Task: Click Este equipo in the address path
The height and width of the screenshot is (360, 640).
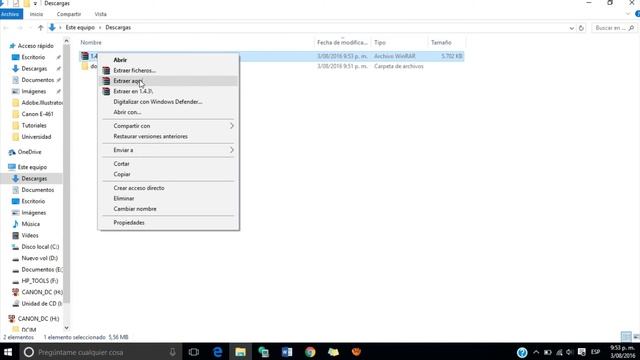Action: coord(80,27)
